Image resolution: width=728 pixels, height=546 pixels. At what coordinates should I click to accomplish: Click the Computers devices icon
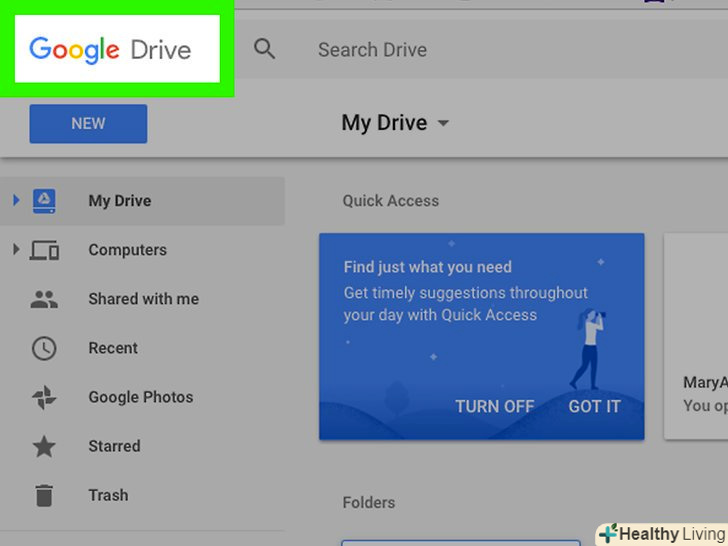coord(44,250)
